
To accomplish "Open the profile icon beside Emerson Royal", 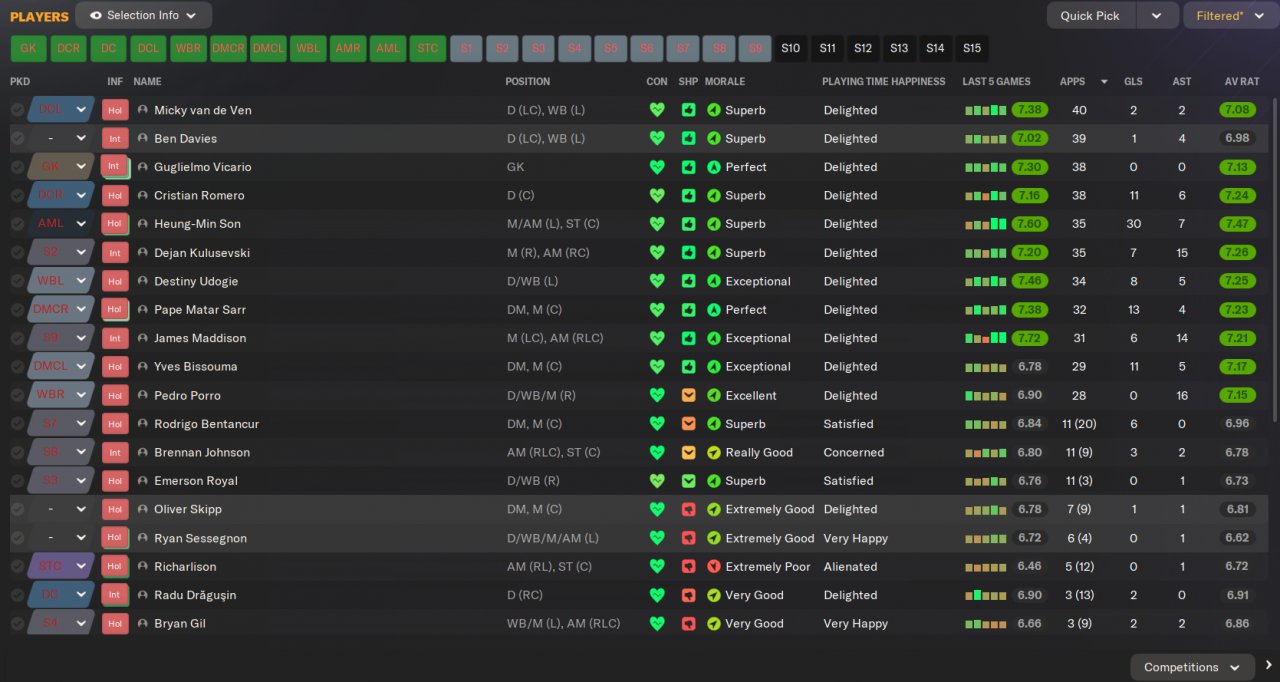I will point(143,481).
